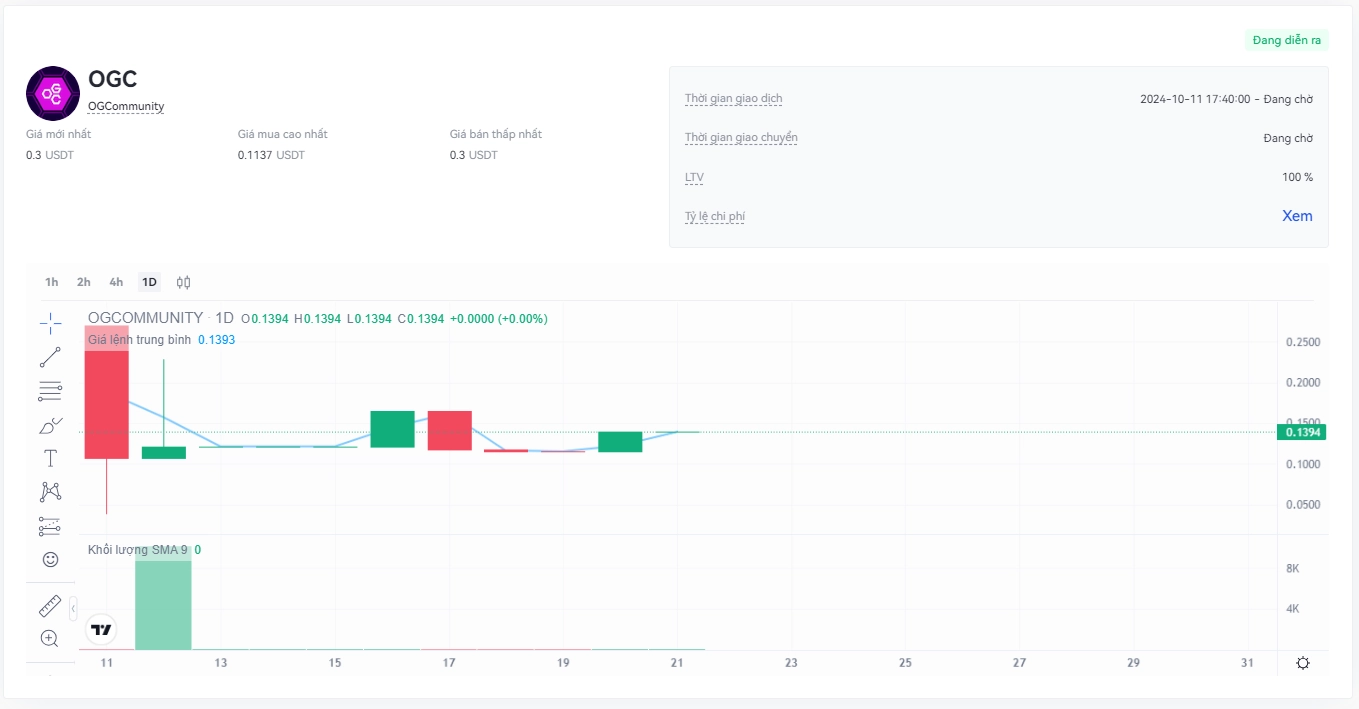Screen dimensions: 1359x709
Task: Select the crosshair cursor tool
Action: click(x=50, y=323)
